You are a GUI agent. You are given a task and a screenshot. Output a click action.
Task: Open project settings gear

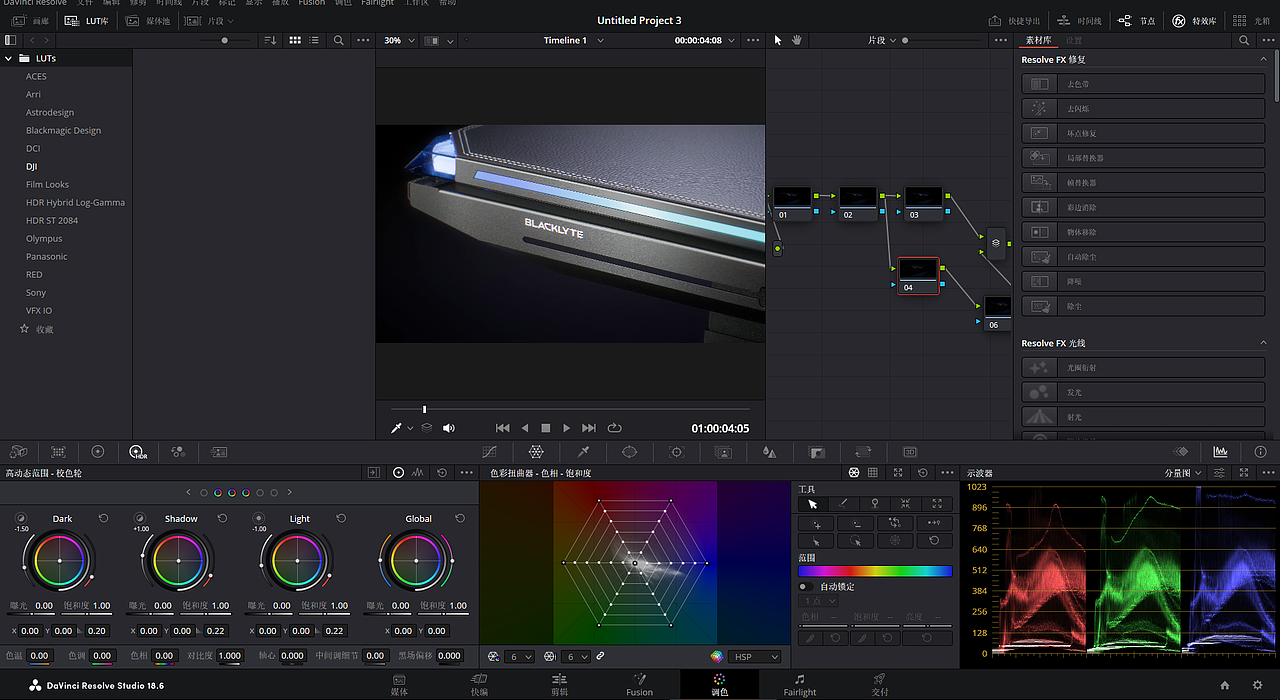[1258, 685]
